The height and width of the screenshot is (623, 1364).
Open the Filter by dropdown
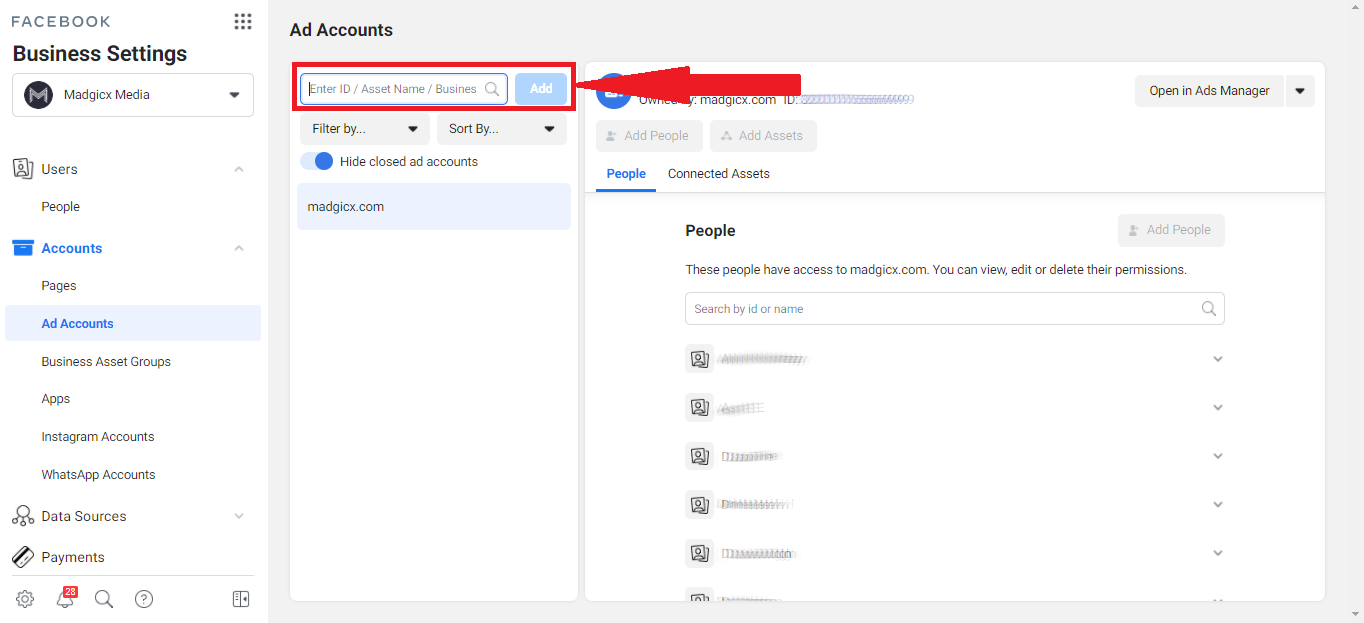(365, 129)
